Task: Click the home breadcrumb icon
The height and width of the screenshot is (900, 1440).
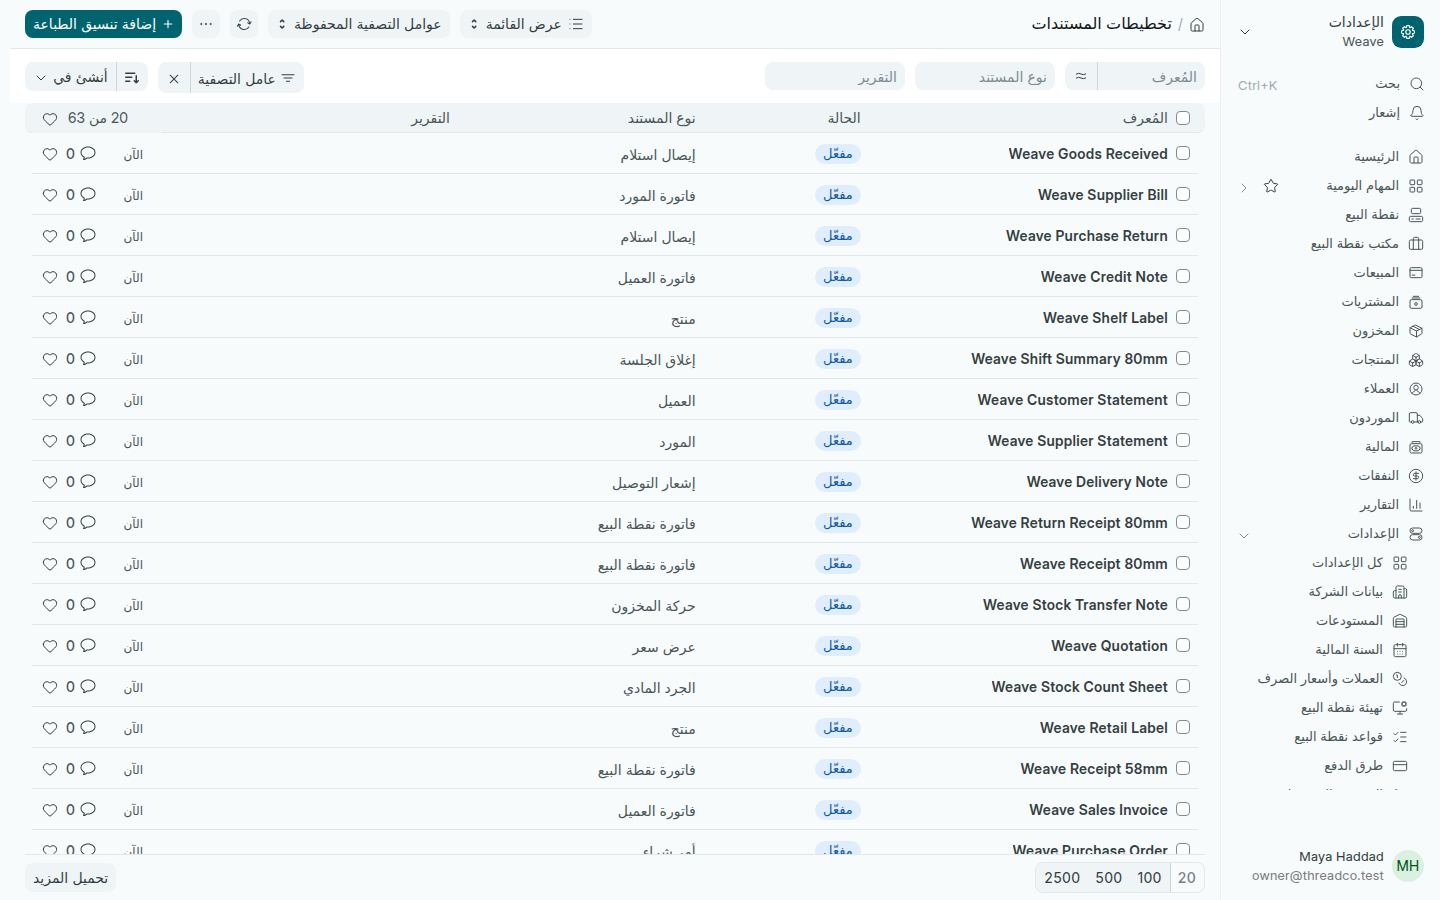Action: click(1197, 24)
